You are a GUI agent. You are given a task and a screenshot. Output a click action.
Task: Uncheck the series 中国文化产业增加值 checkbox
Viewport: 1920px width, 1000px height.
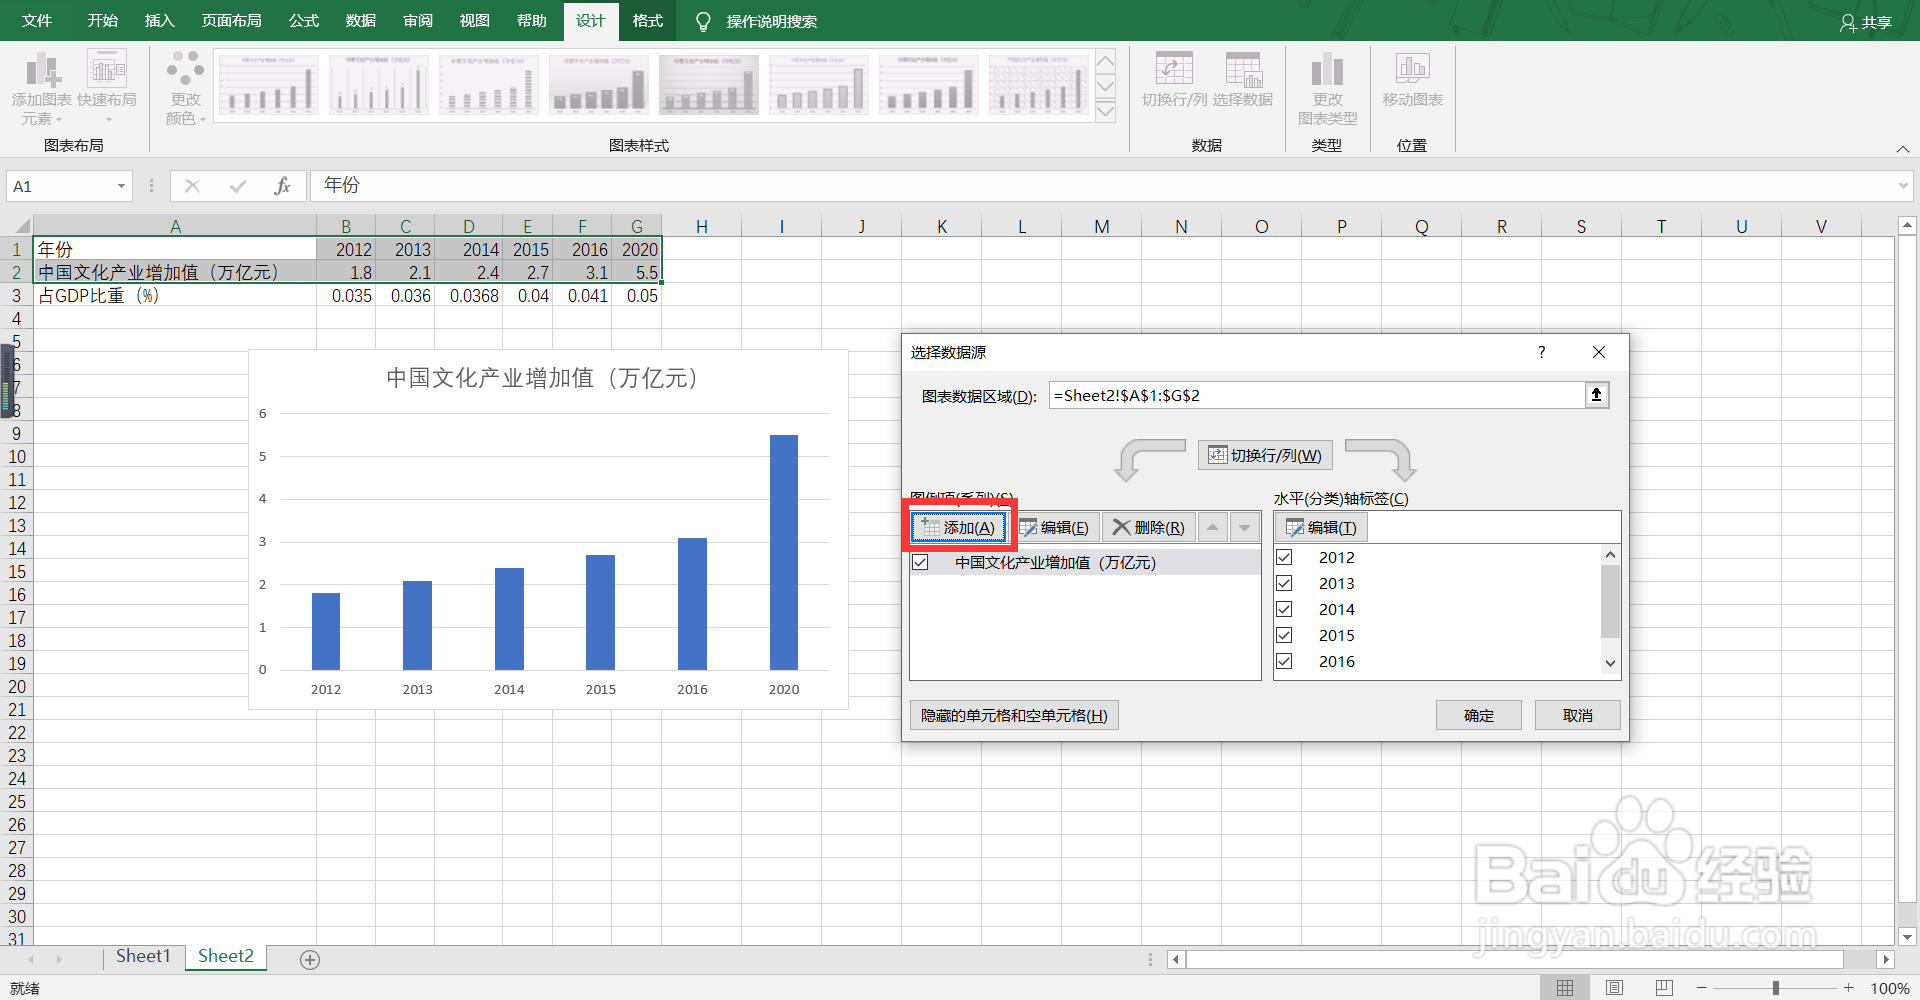coord(920,562)
